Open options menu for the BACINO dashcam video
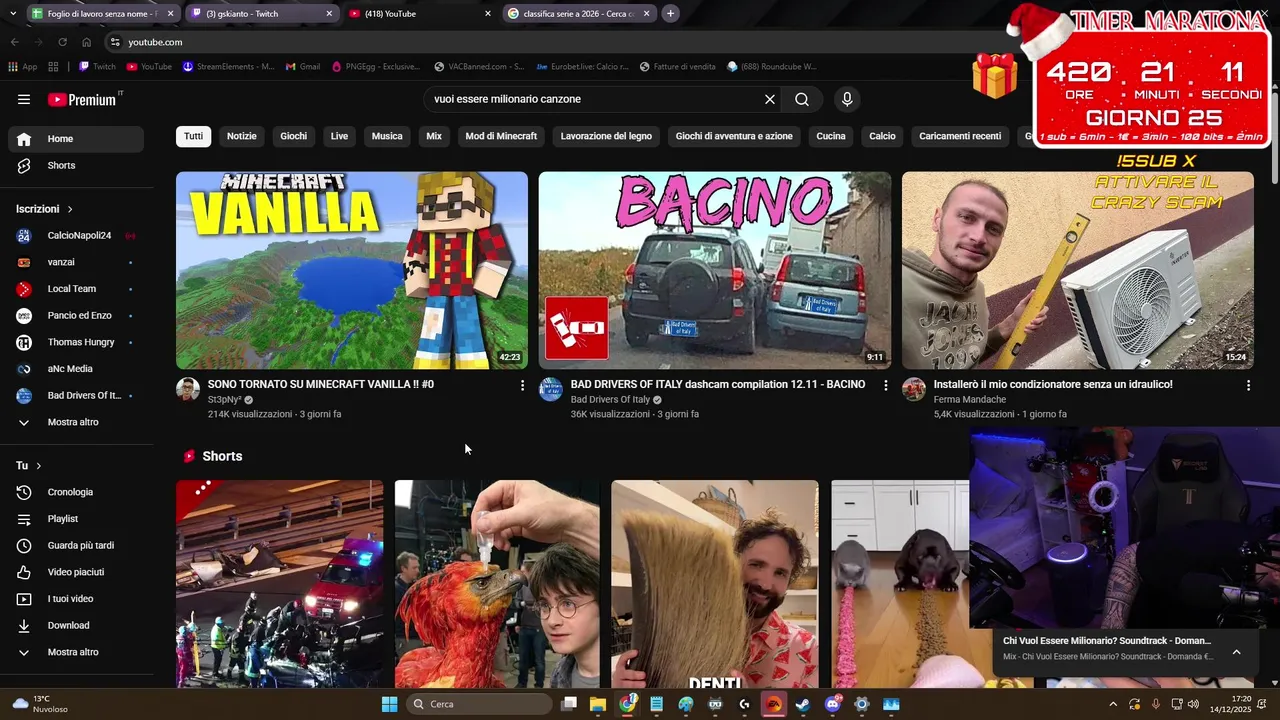This screenshot has width=1280, height=720. 885,385
